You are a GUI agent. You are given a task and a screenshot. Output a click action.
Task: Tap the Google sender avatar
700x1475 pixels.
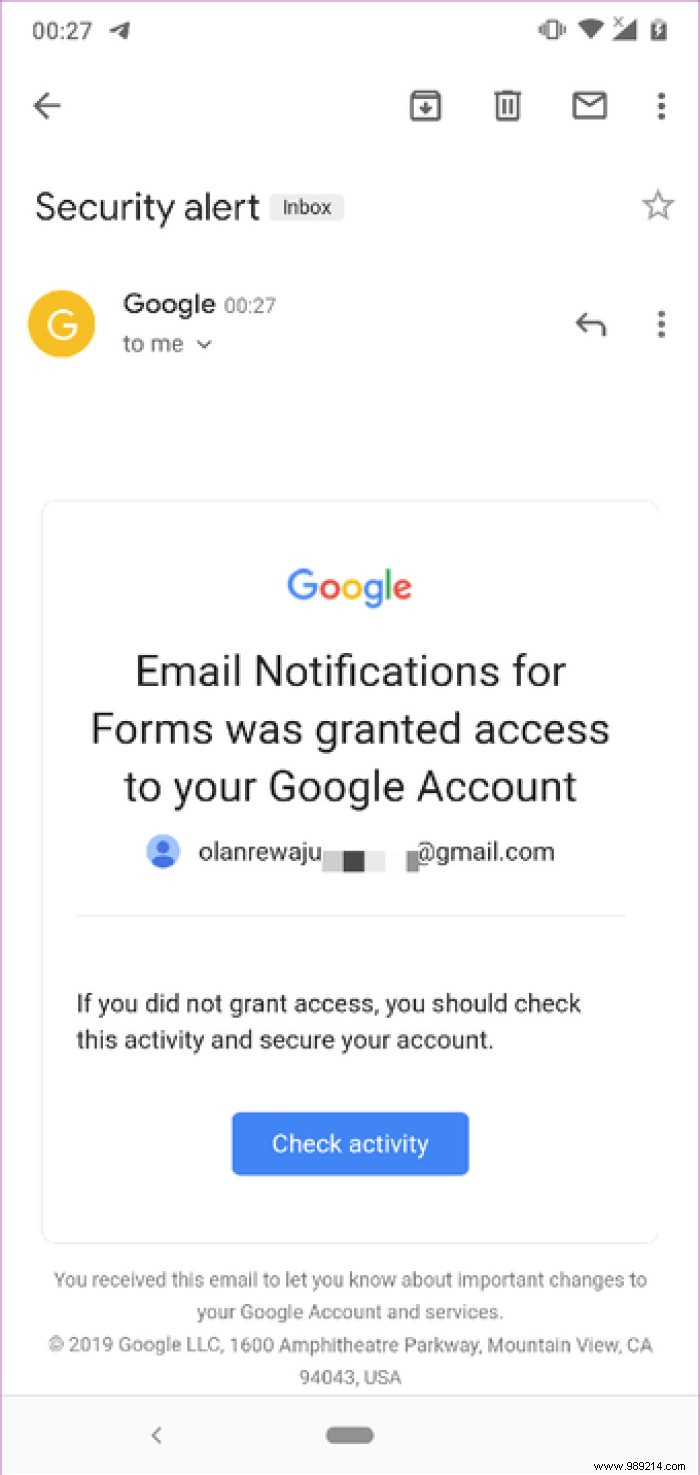[61, 323]
